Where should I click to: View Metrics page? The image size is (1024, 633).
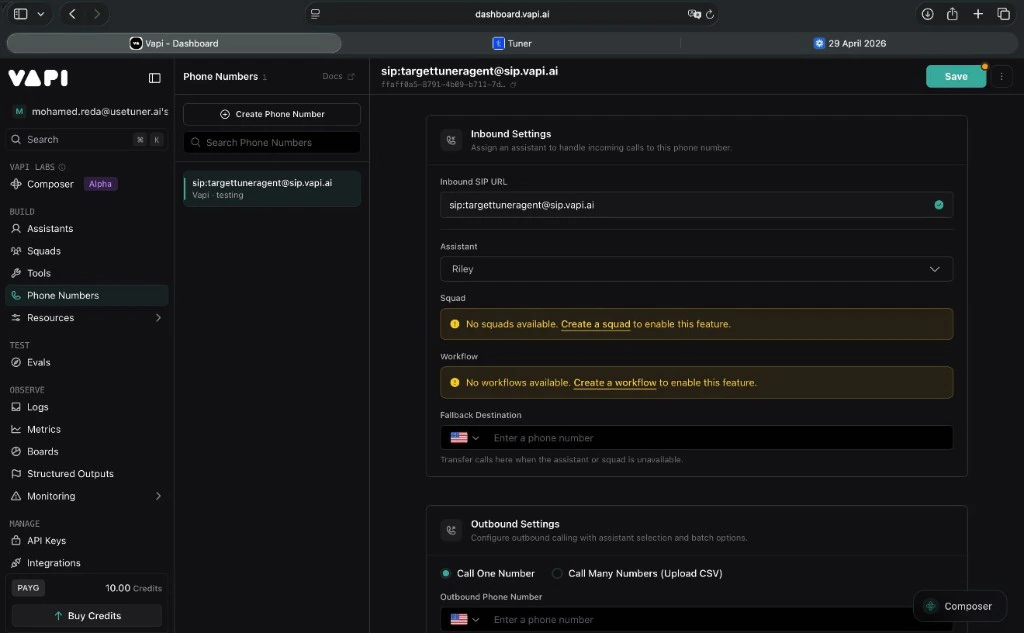point(44,429)
